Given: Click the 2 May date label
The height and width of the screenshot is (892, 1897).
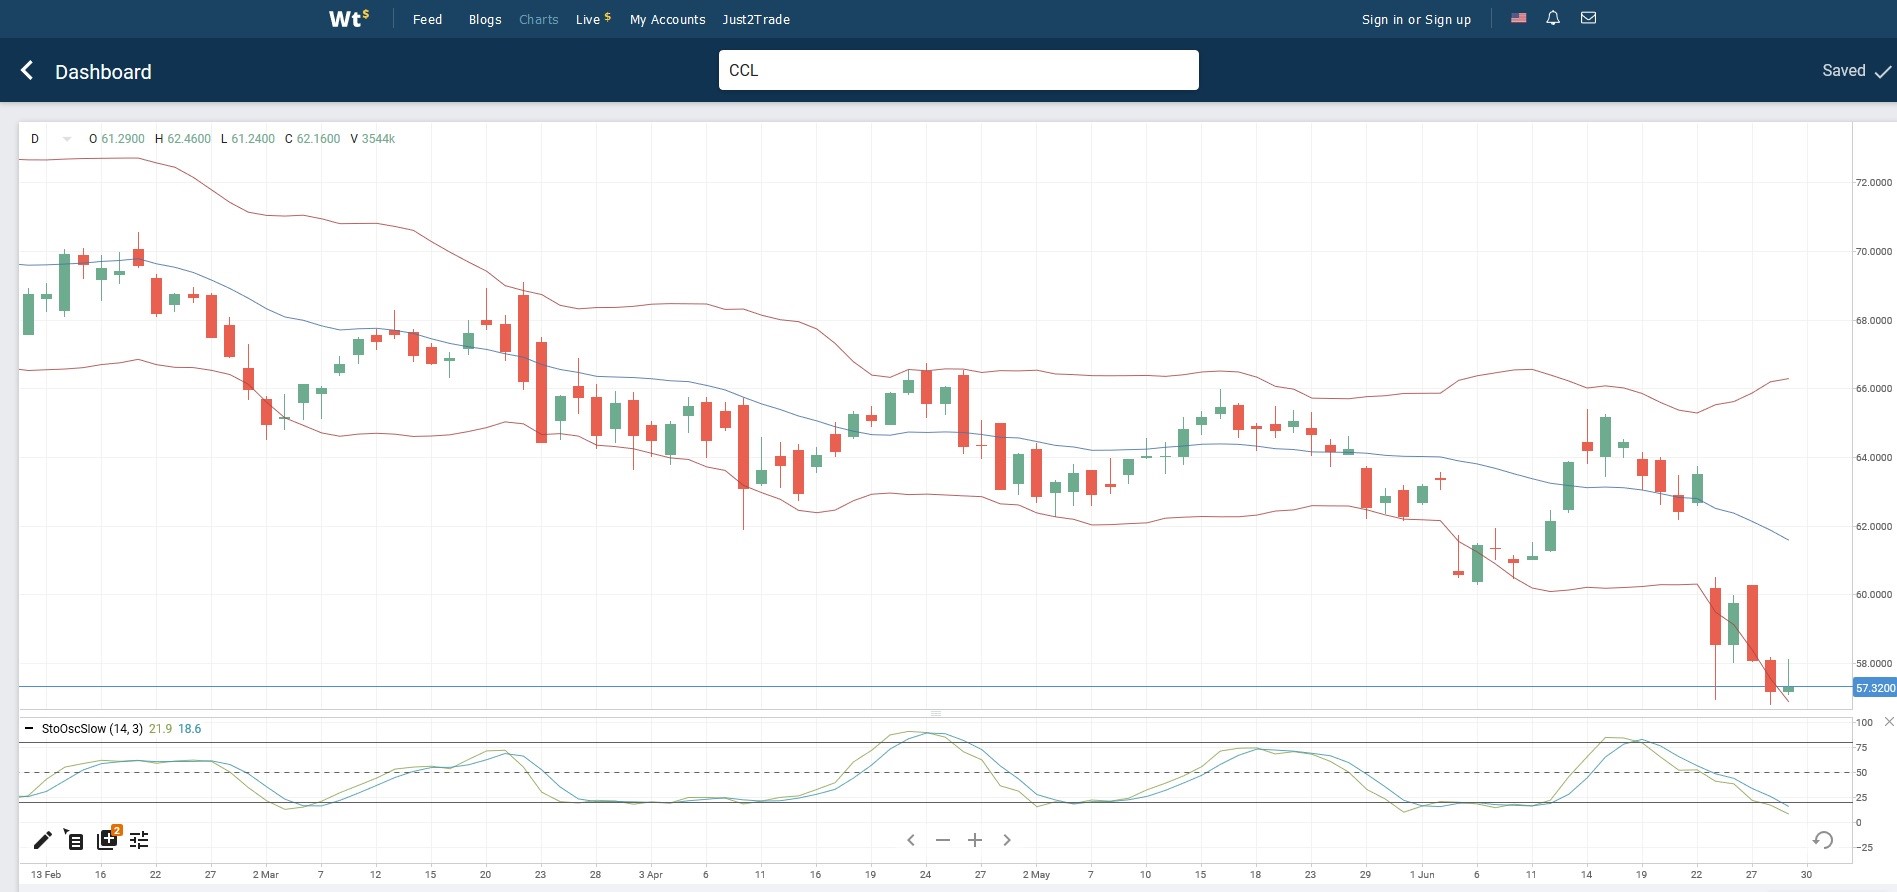Looking at the screenshot, I should (1036, 875).
